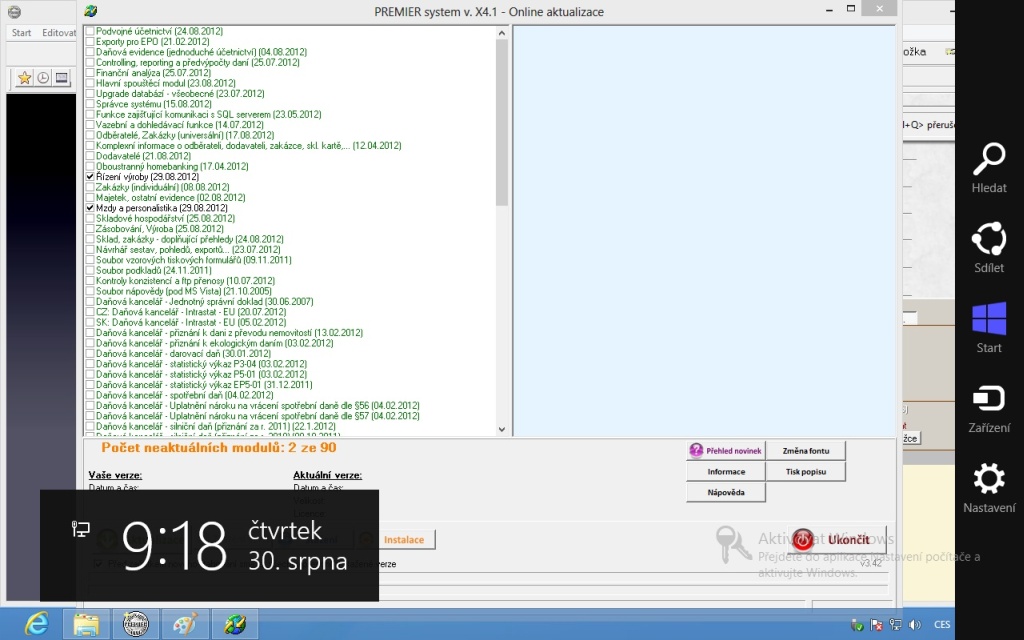Viewport: 1024px width, 640px height.
Task: Click the module list scroll-down arrow
Action: tap(502, 429)
